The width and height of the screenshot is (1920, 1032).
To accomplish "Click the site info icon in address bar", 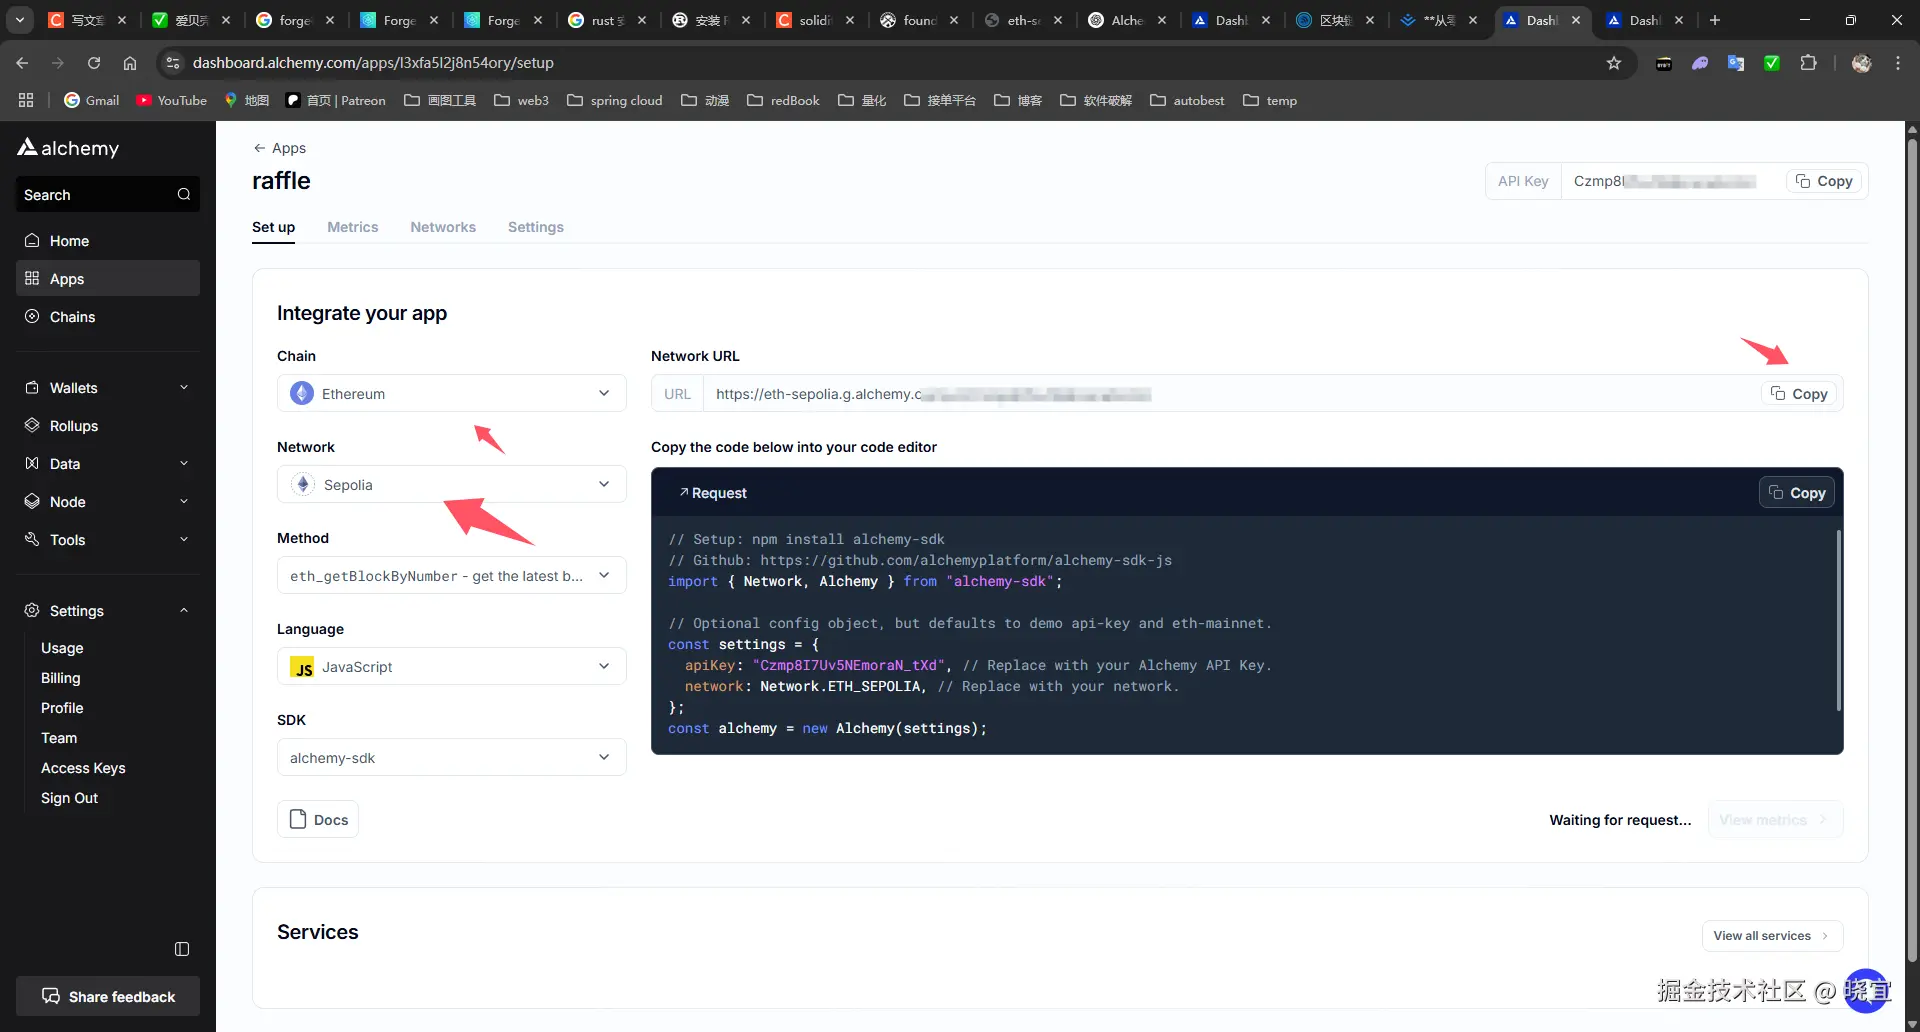I will pos(173,63).
